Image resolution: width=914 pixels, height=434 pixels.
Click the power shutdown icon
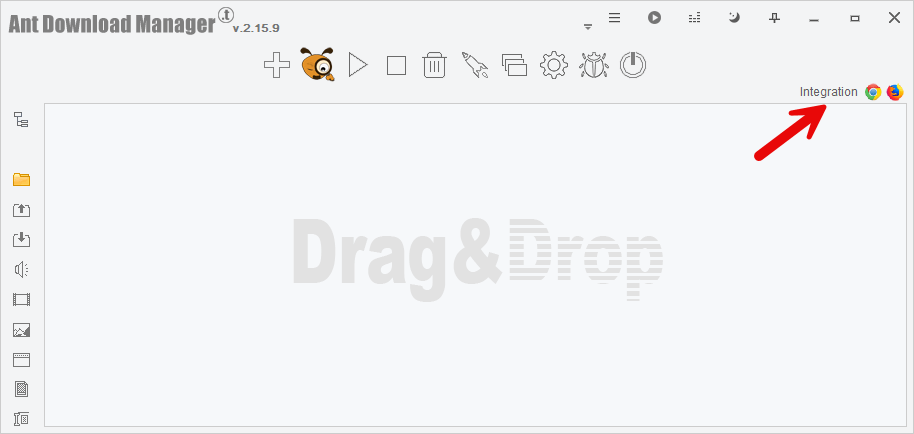(x=633, y=65)
